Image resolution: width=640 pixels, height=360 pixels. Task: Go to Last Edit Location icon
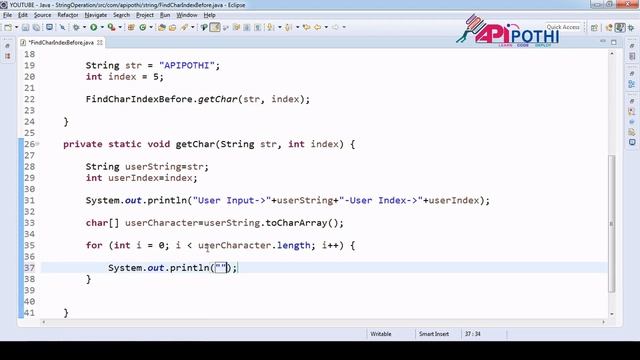(x=306, y=27)
